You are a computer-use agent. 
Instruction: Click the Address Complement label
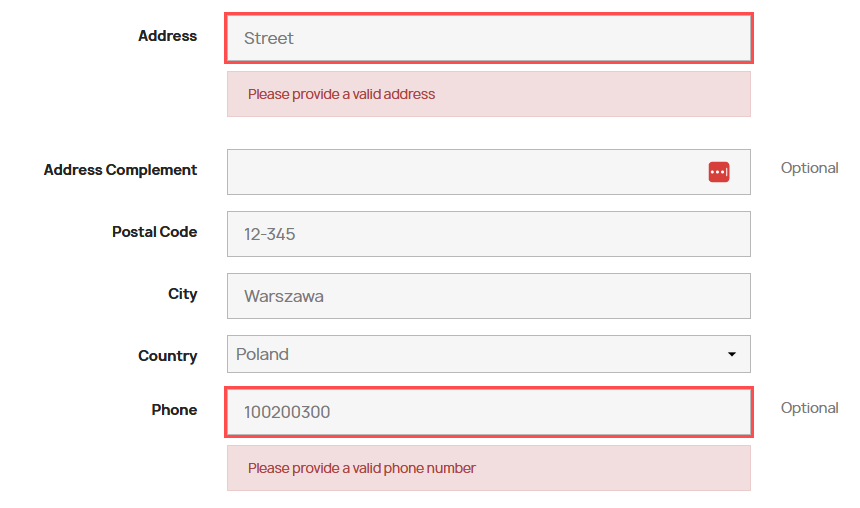120,170
